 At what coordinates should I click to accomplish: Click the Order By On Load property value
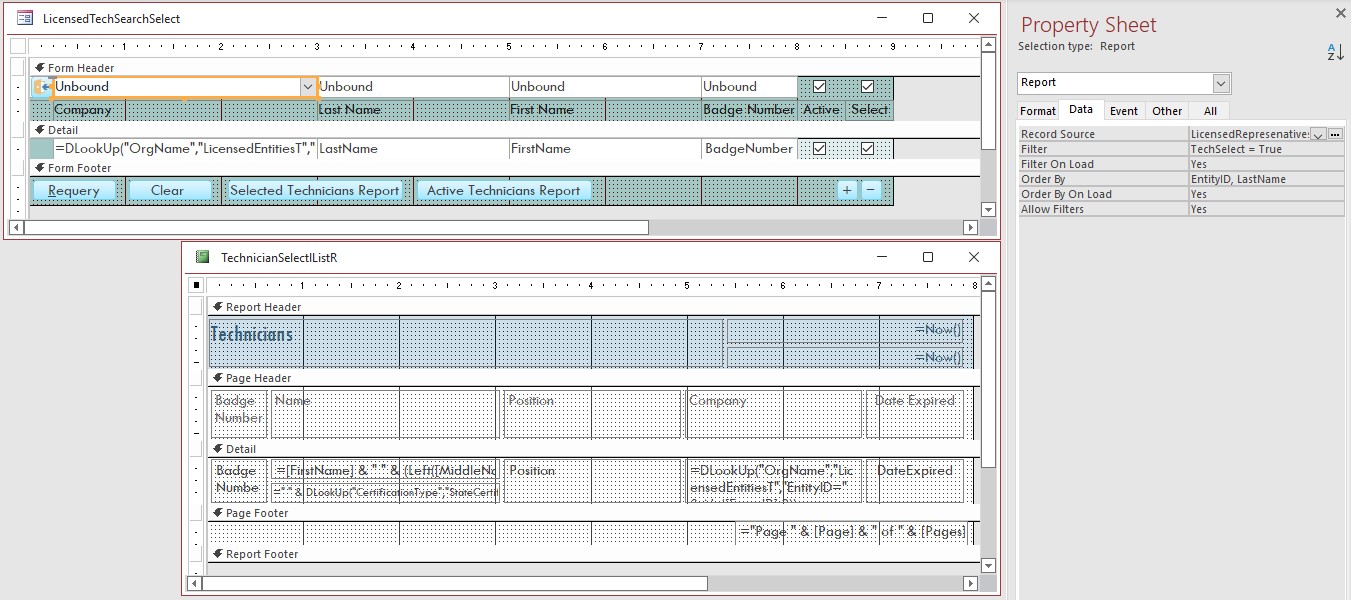(x=1266, y=194)
